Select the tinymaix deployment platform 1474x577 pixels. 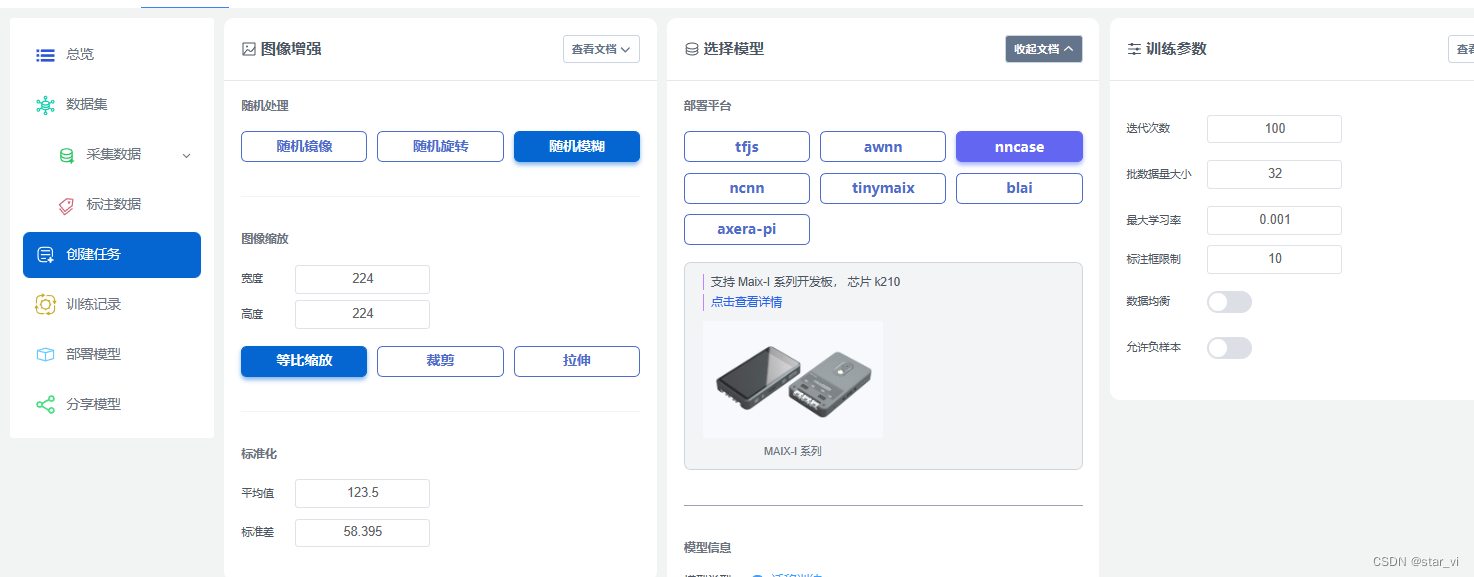[x=883, y=188]
